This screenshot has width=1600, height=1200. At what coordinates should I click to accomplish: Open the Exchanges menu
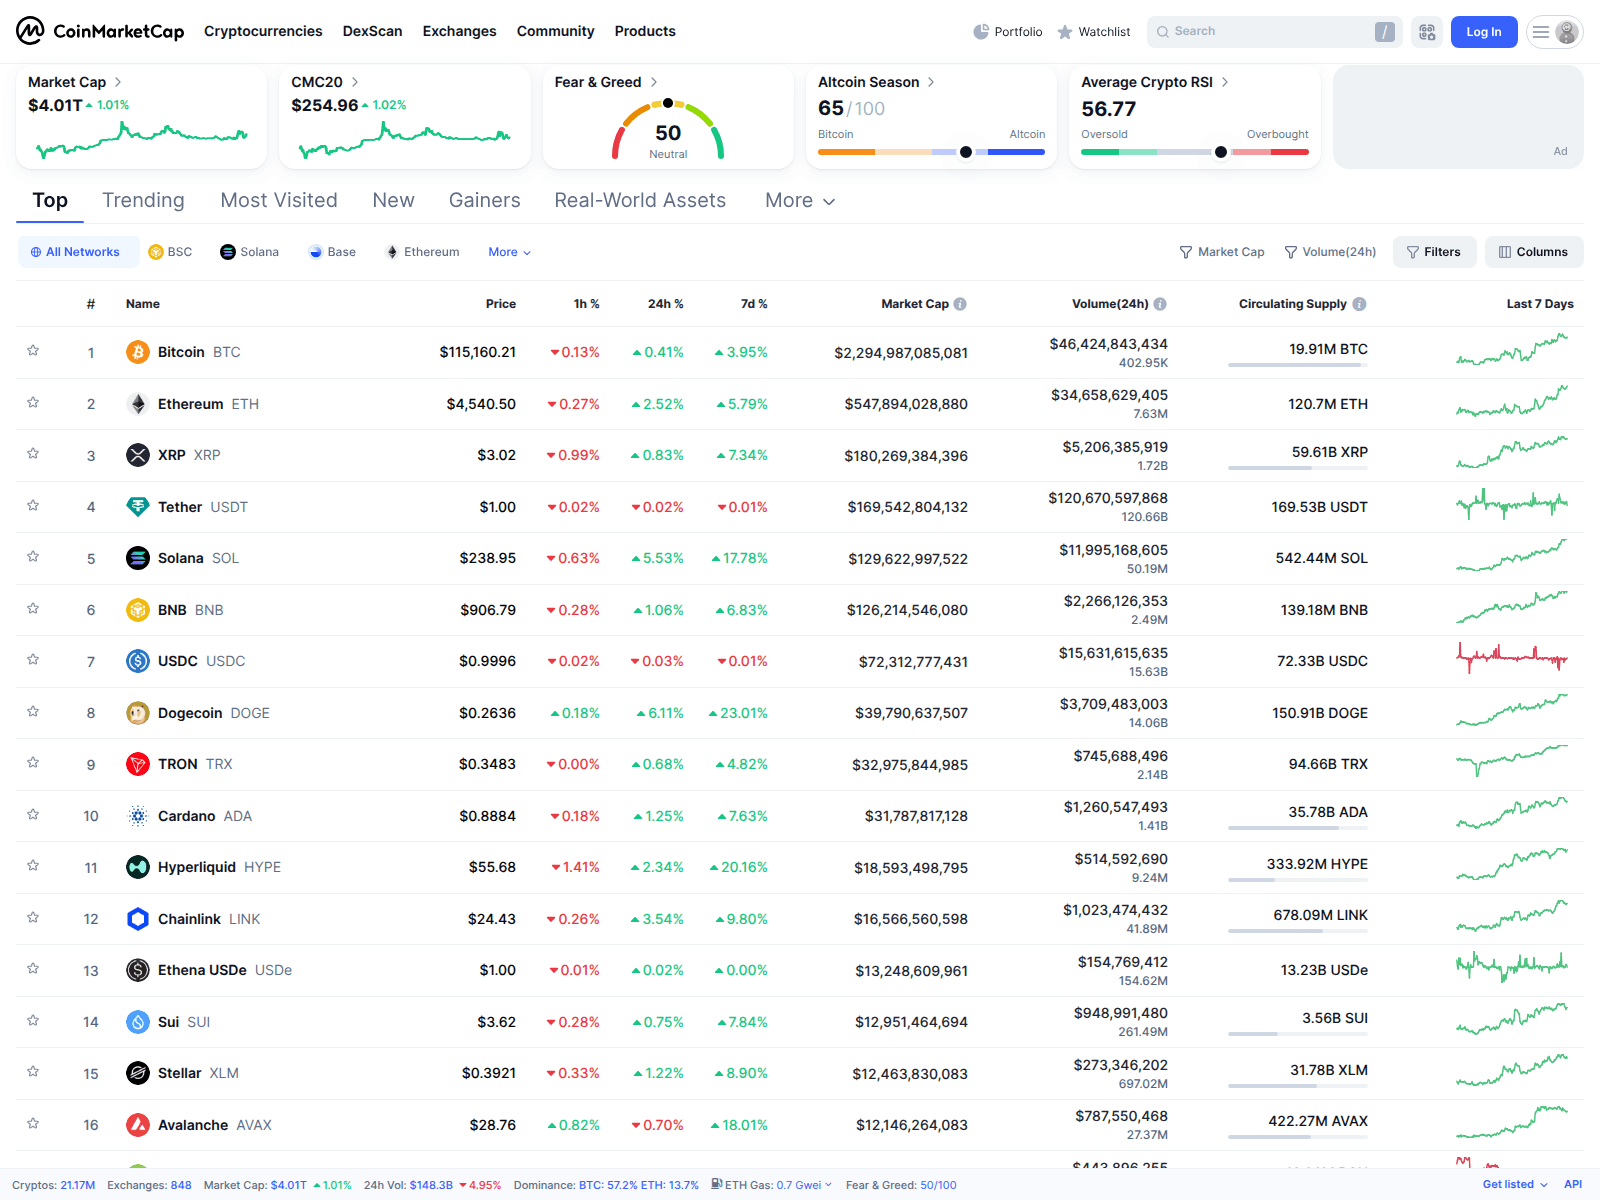[459, 31]
